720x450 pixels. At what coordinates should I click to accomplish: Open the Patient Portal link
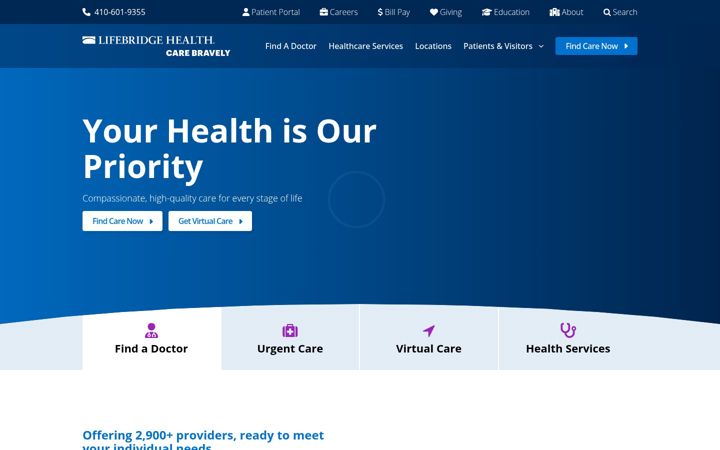271,12
